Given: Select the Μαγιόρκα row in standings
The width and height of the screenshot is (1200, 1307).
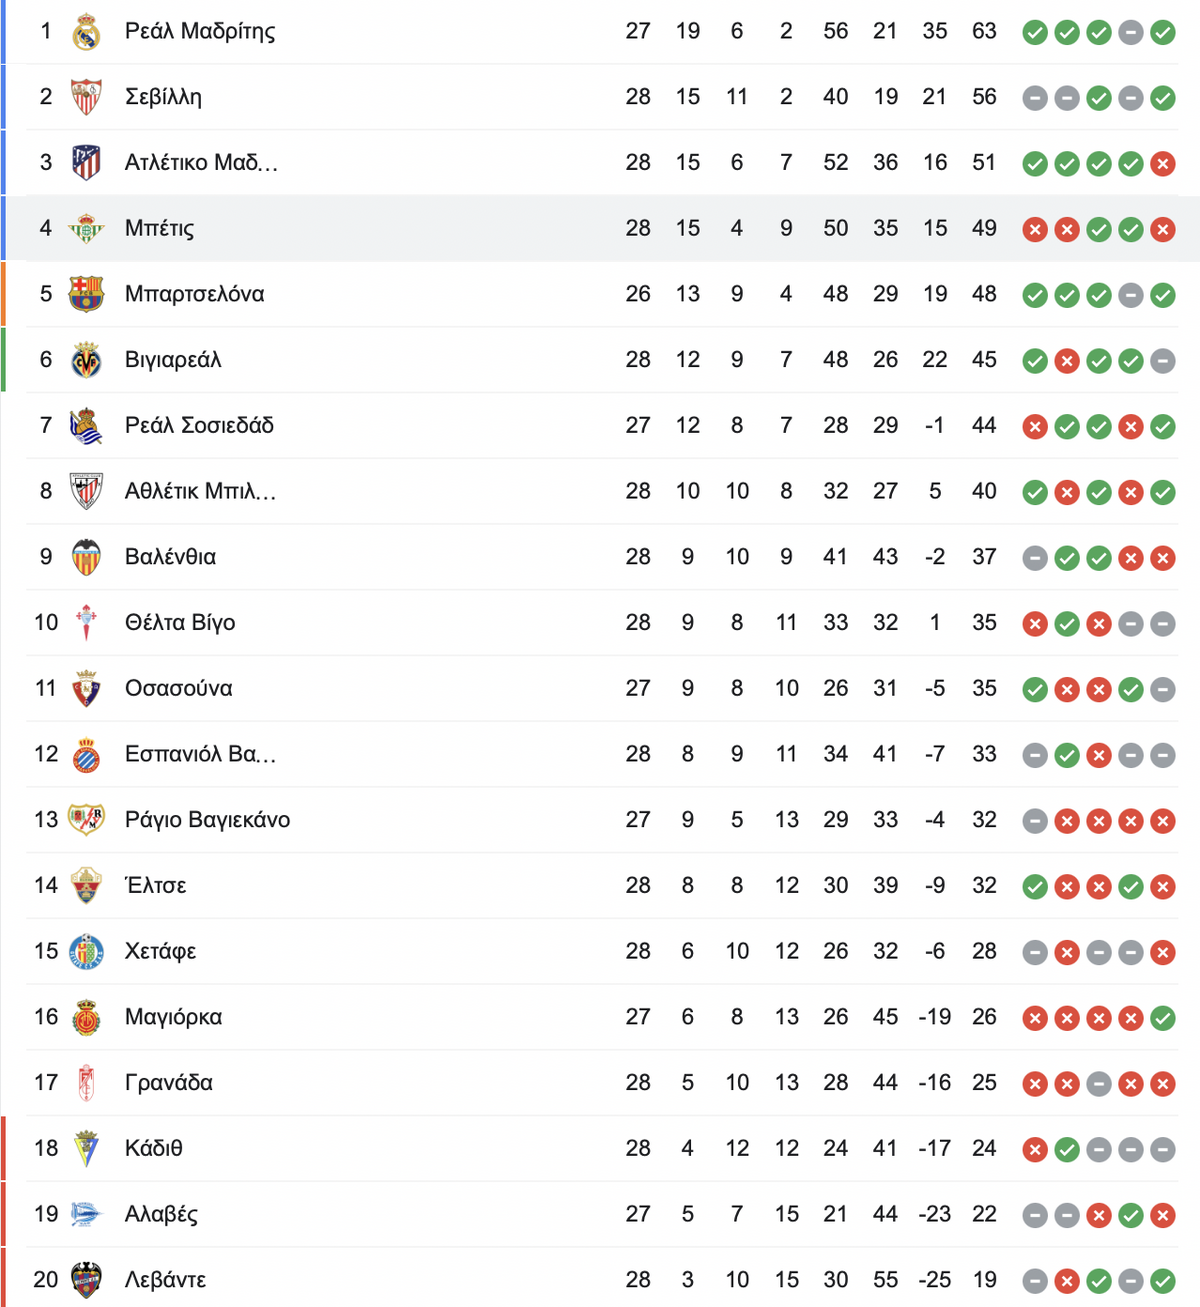Looking at the screenshot, I should (x=600, y=1017).
